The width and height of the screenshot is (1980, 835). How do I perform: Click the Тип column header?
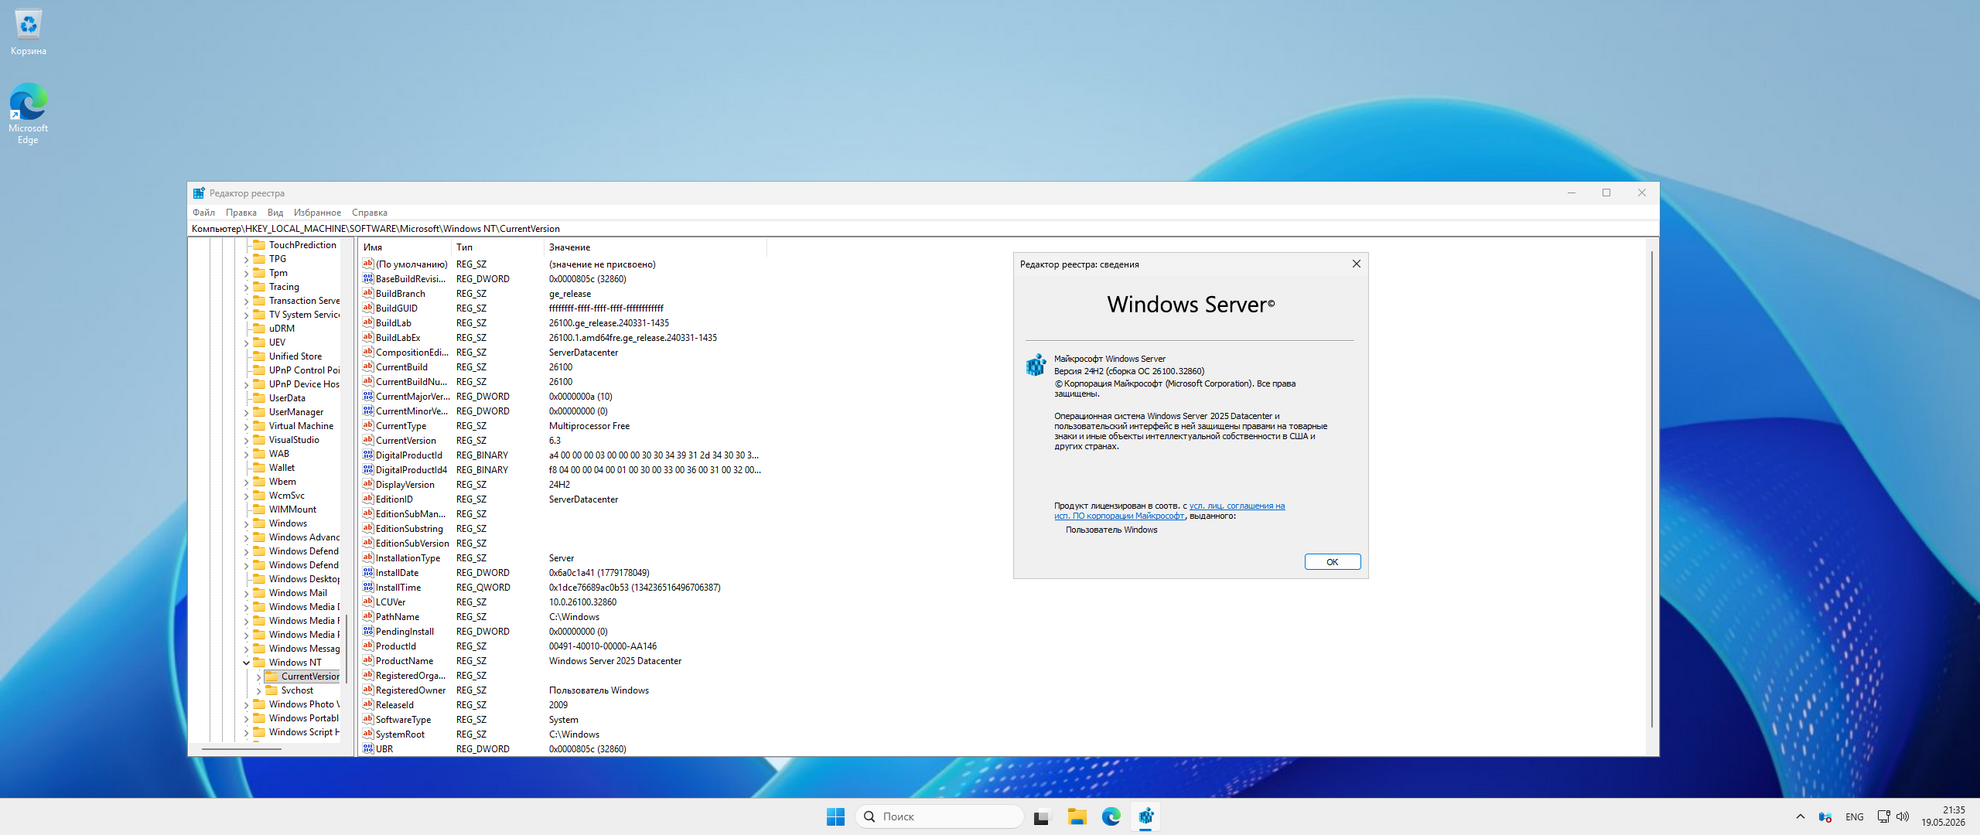(497, 247)
